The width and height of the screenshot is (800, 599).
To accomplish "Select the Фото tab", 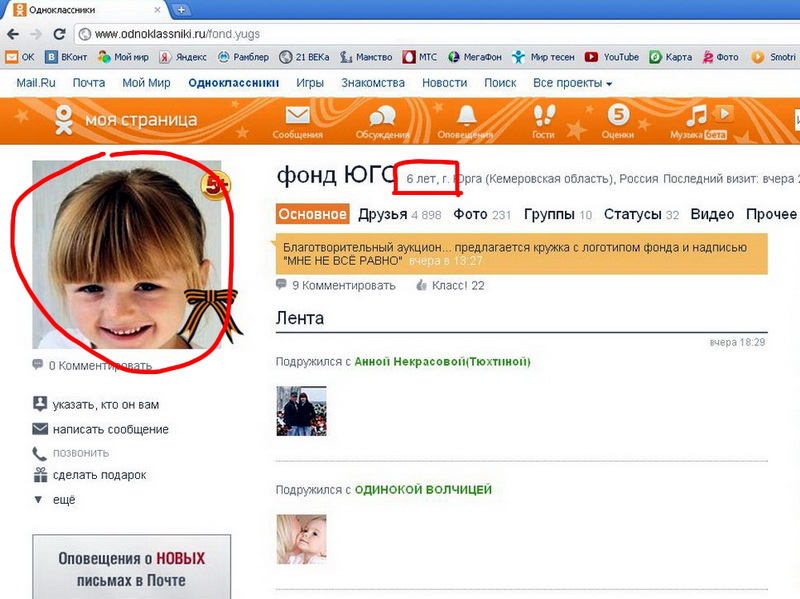I will click(470, 214).
